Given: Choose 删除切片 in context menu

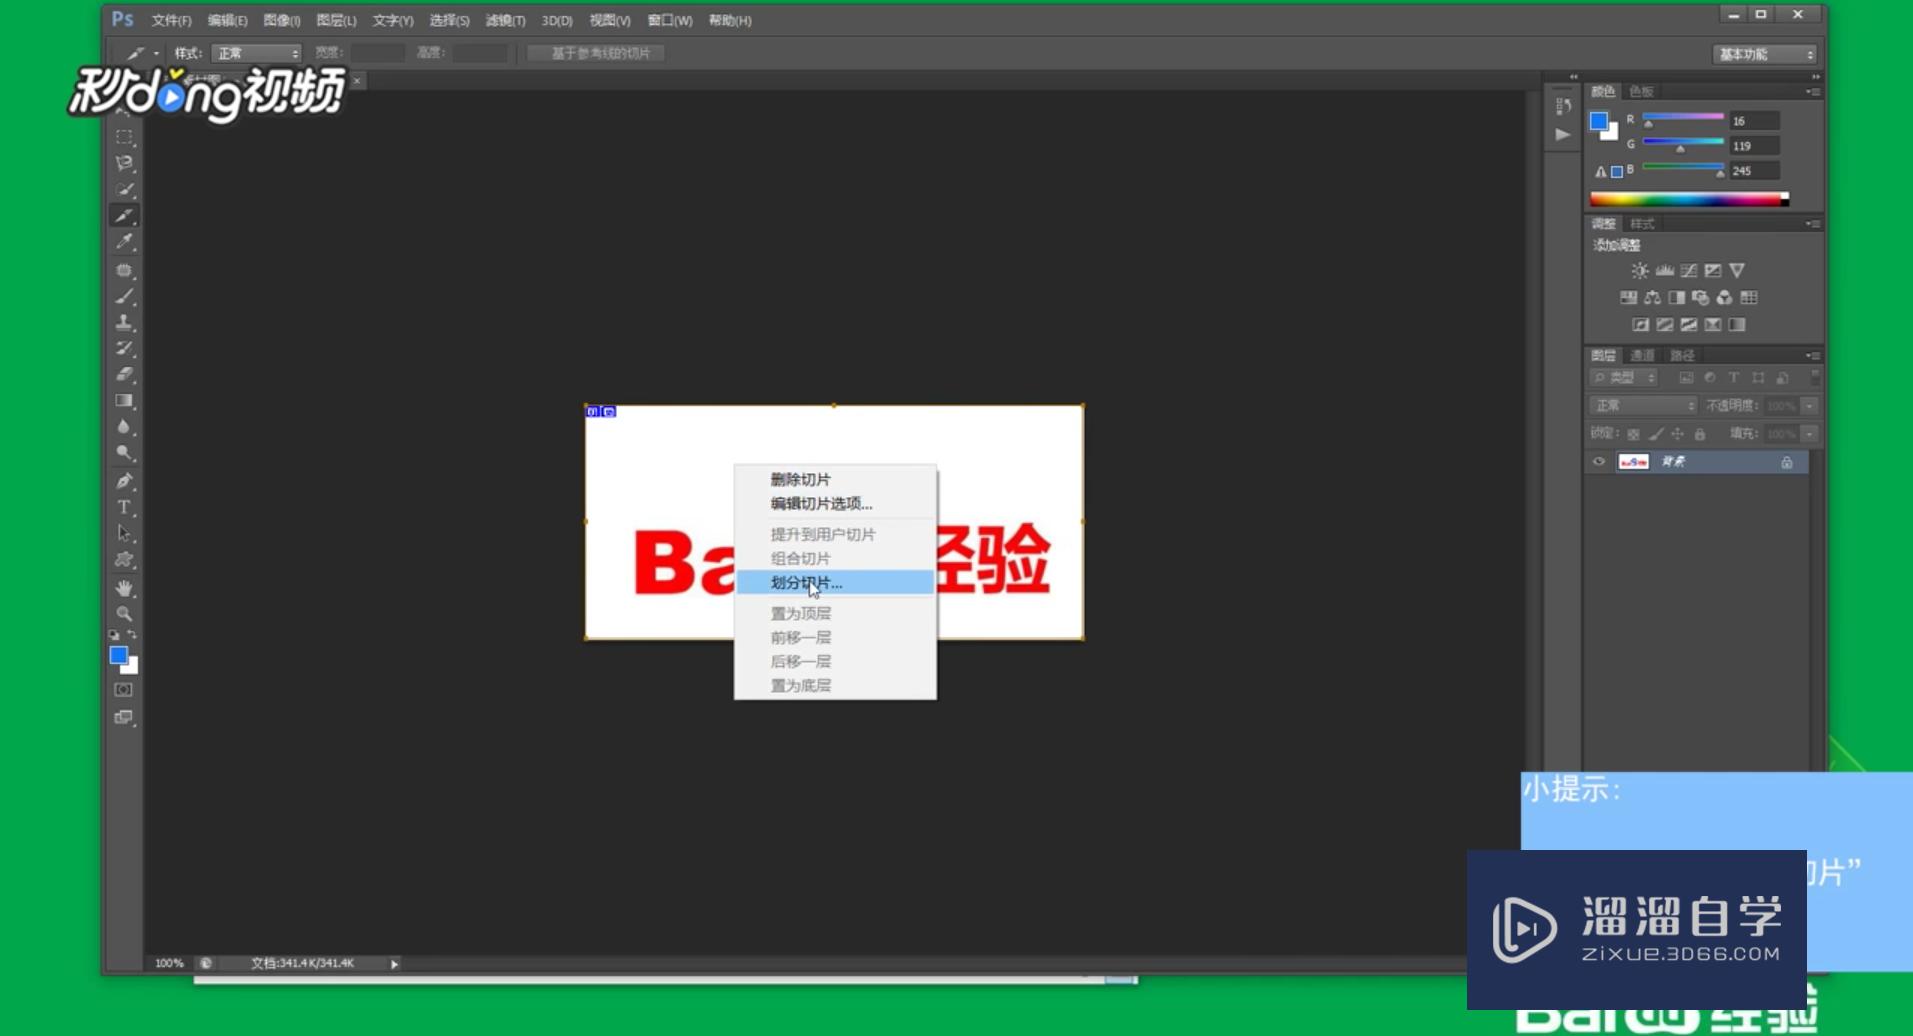Looking at the screenshot, I should [835, 480].
